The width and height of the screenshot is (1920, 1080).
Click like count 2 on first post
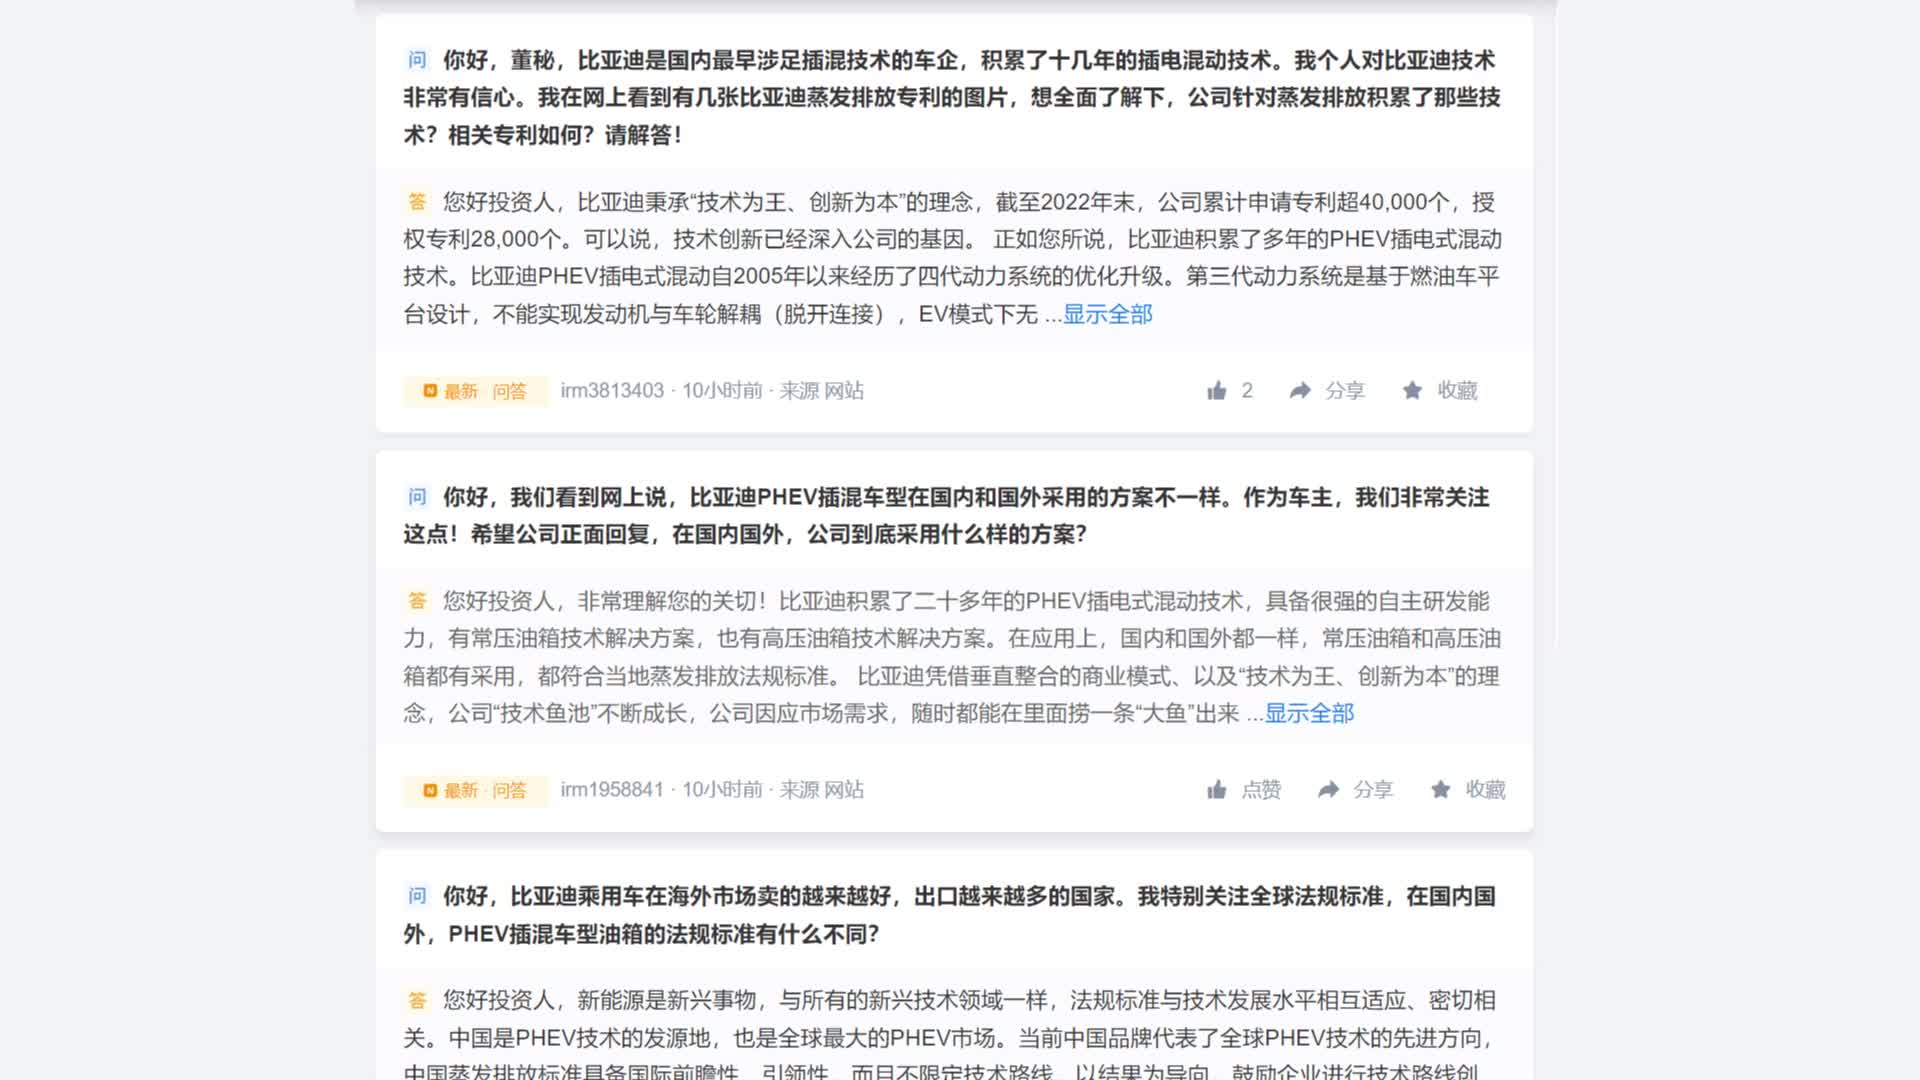[x=1247, y=391]
